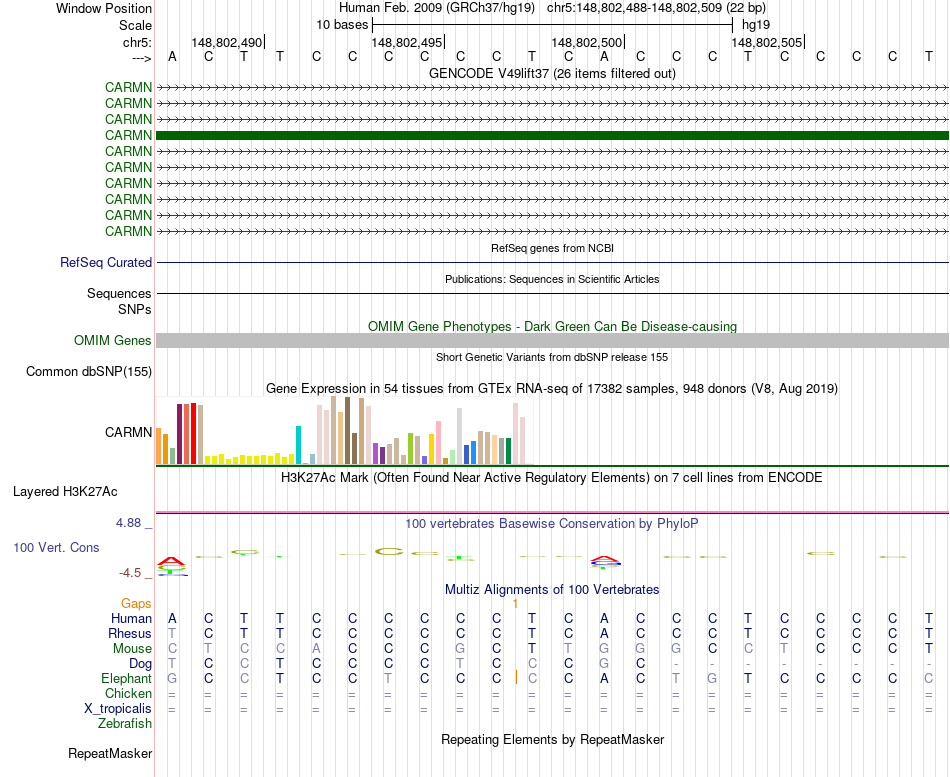This screenshot has height=777, width=950.
Task: Click the lone 'A' base in Mouse row
Action: (x=316, y=649)
